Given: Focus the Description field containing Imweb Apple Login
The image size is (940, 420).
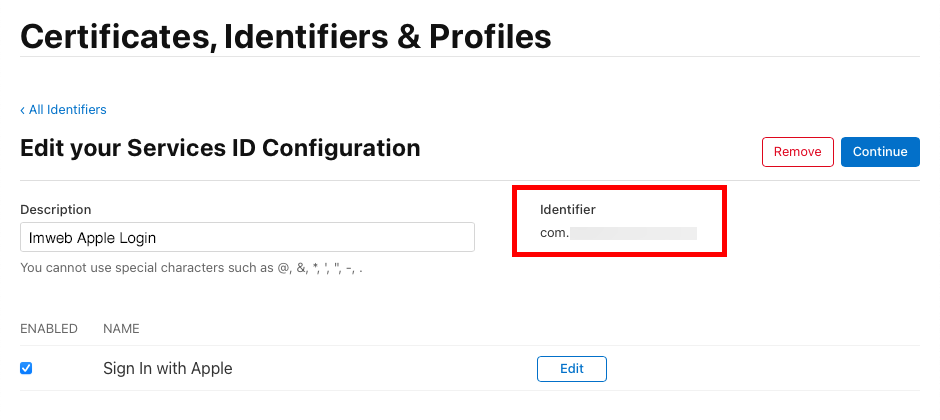Looking at the screenshot, I should (247, 238).
